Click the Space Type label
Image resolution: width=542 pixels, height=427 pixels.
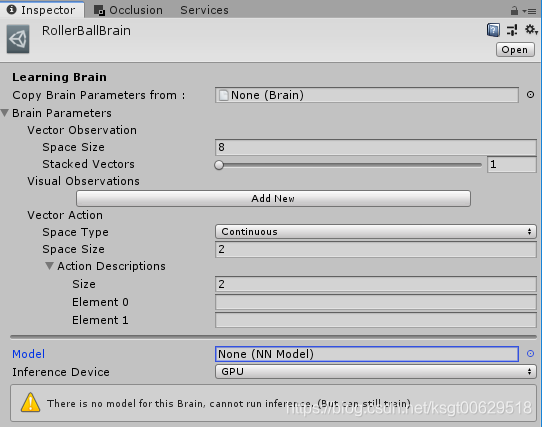click(x=75, y=232)
